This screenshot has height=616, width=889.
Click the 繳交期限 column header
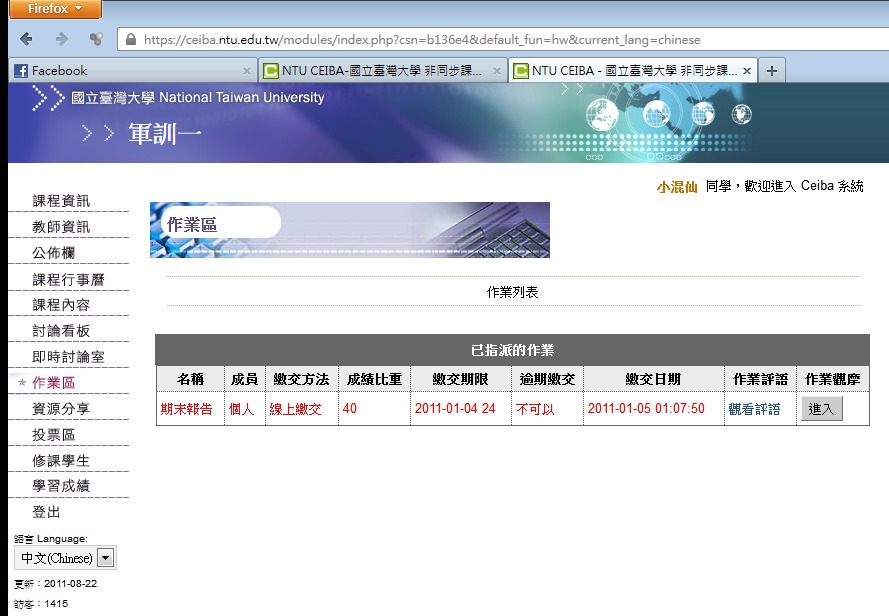coord(460,379)
